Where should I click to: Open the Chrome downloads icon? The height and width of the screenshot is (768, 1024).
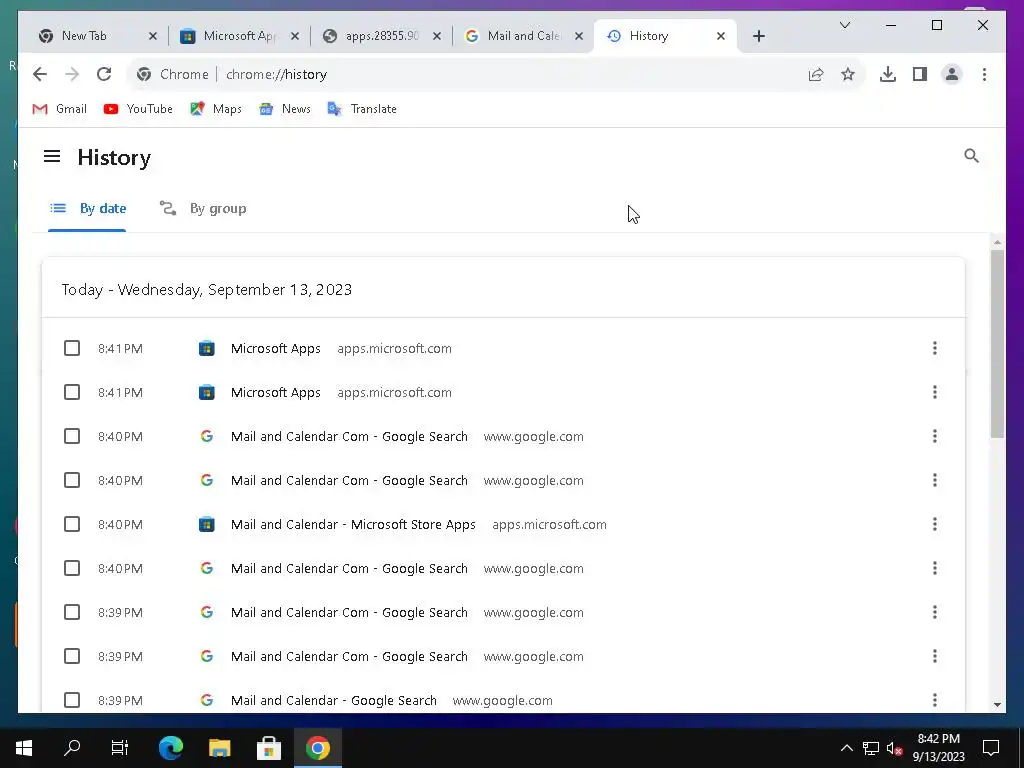[x=888, y=74]
